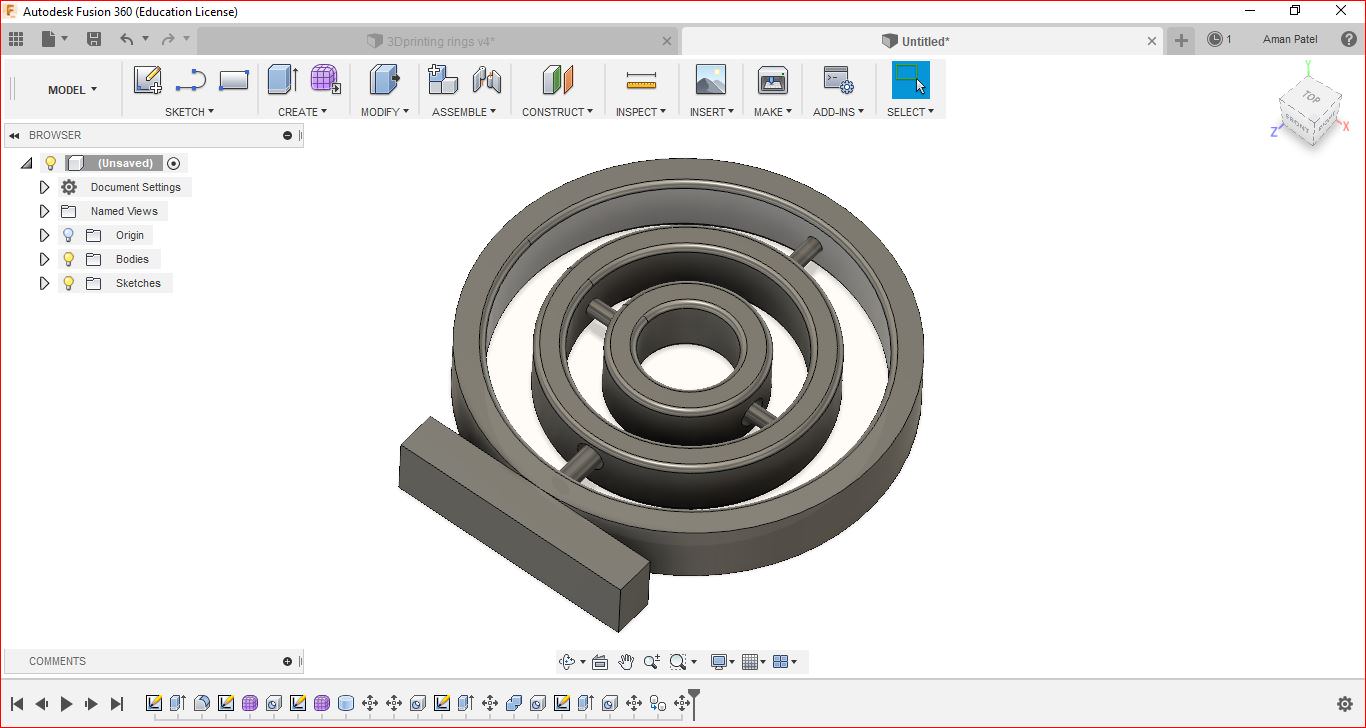1366x728 pixels.
Task: Toggle the Origin folder lightbulb
Action: click(x=69, y=235)
